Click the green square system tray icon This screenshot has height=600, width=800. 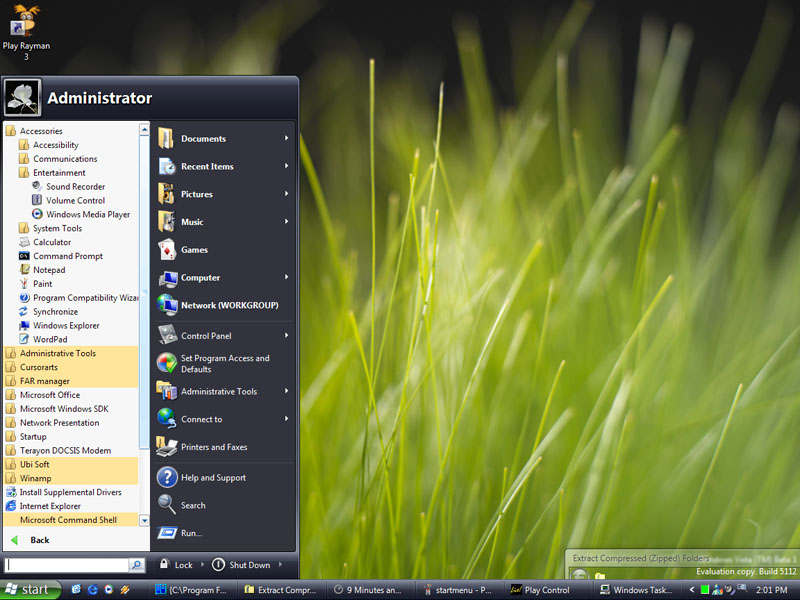tap(705, 590)
